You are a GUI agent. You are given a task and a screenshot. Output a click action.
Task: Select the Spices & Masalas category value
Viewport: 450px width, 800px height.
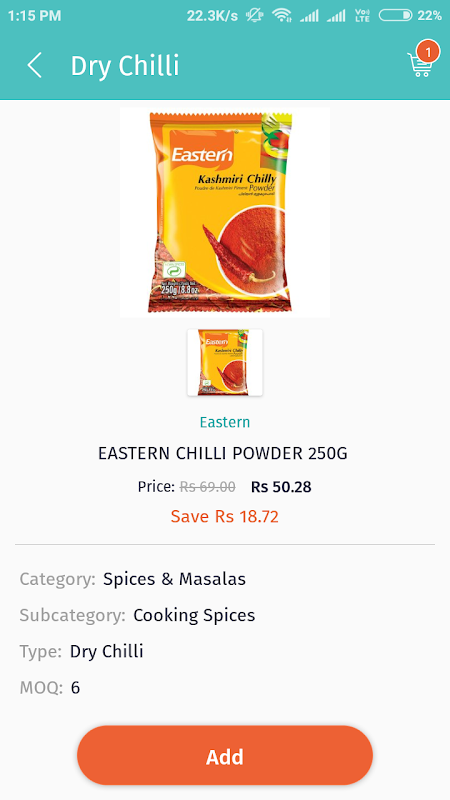(174, 579)
